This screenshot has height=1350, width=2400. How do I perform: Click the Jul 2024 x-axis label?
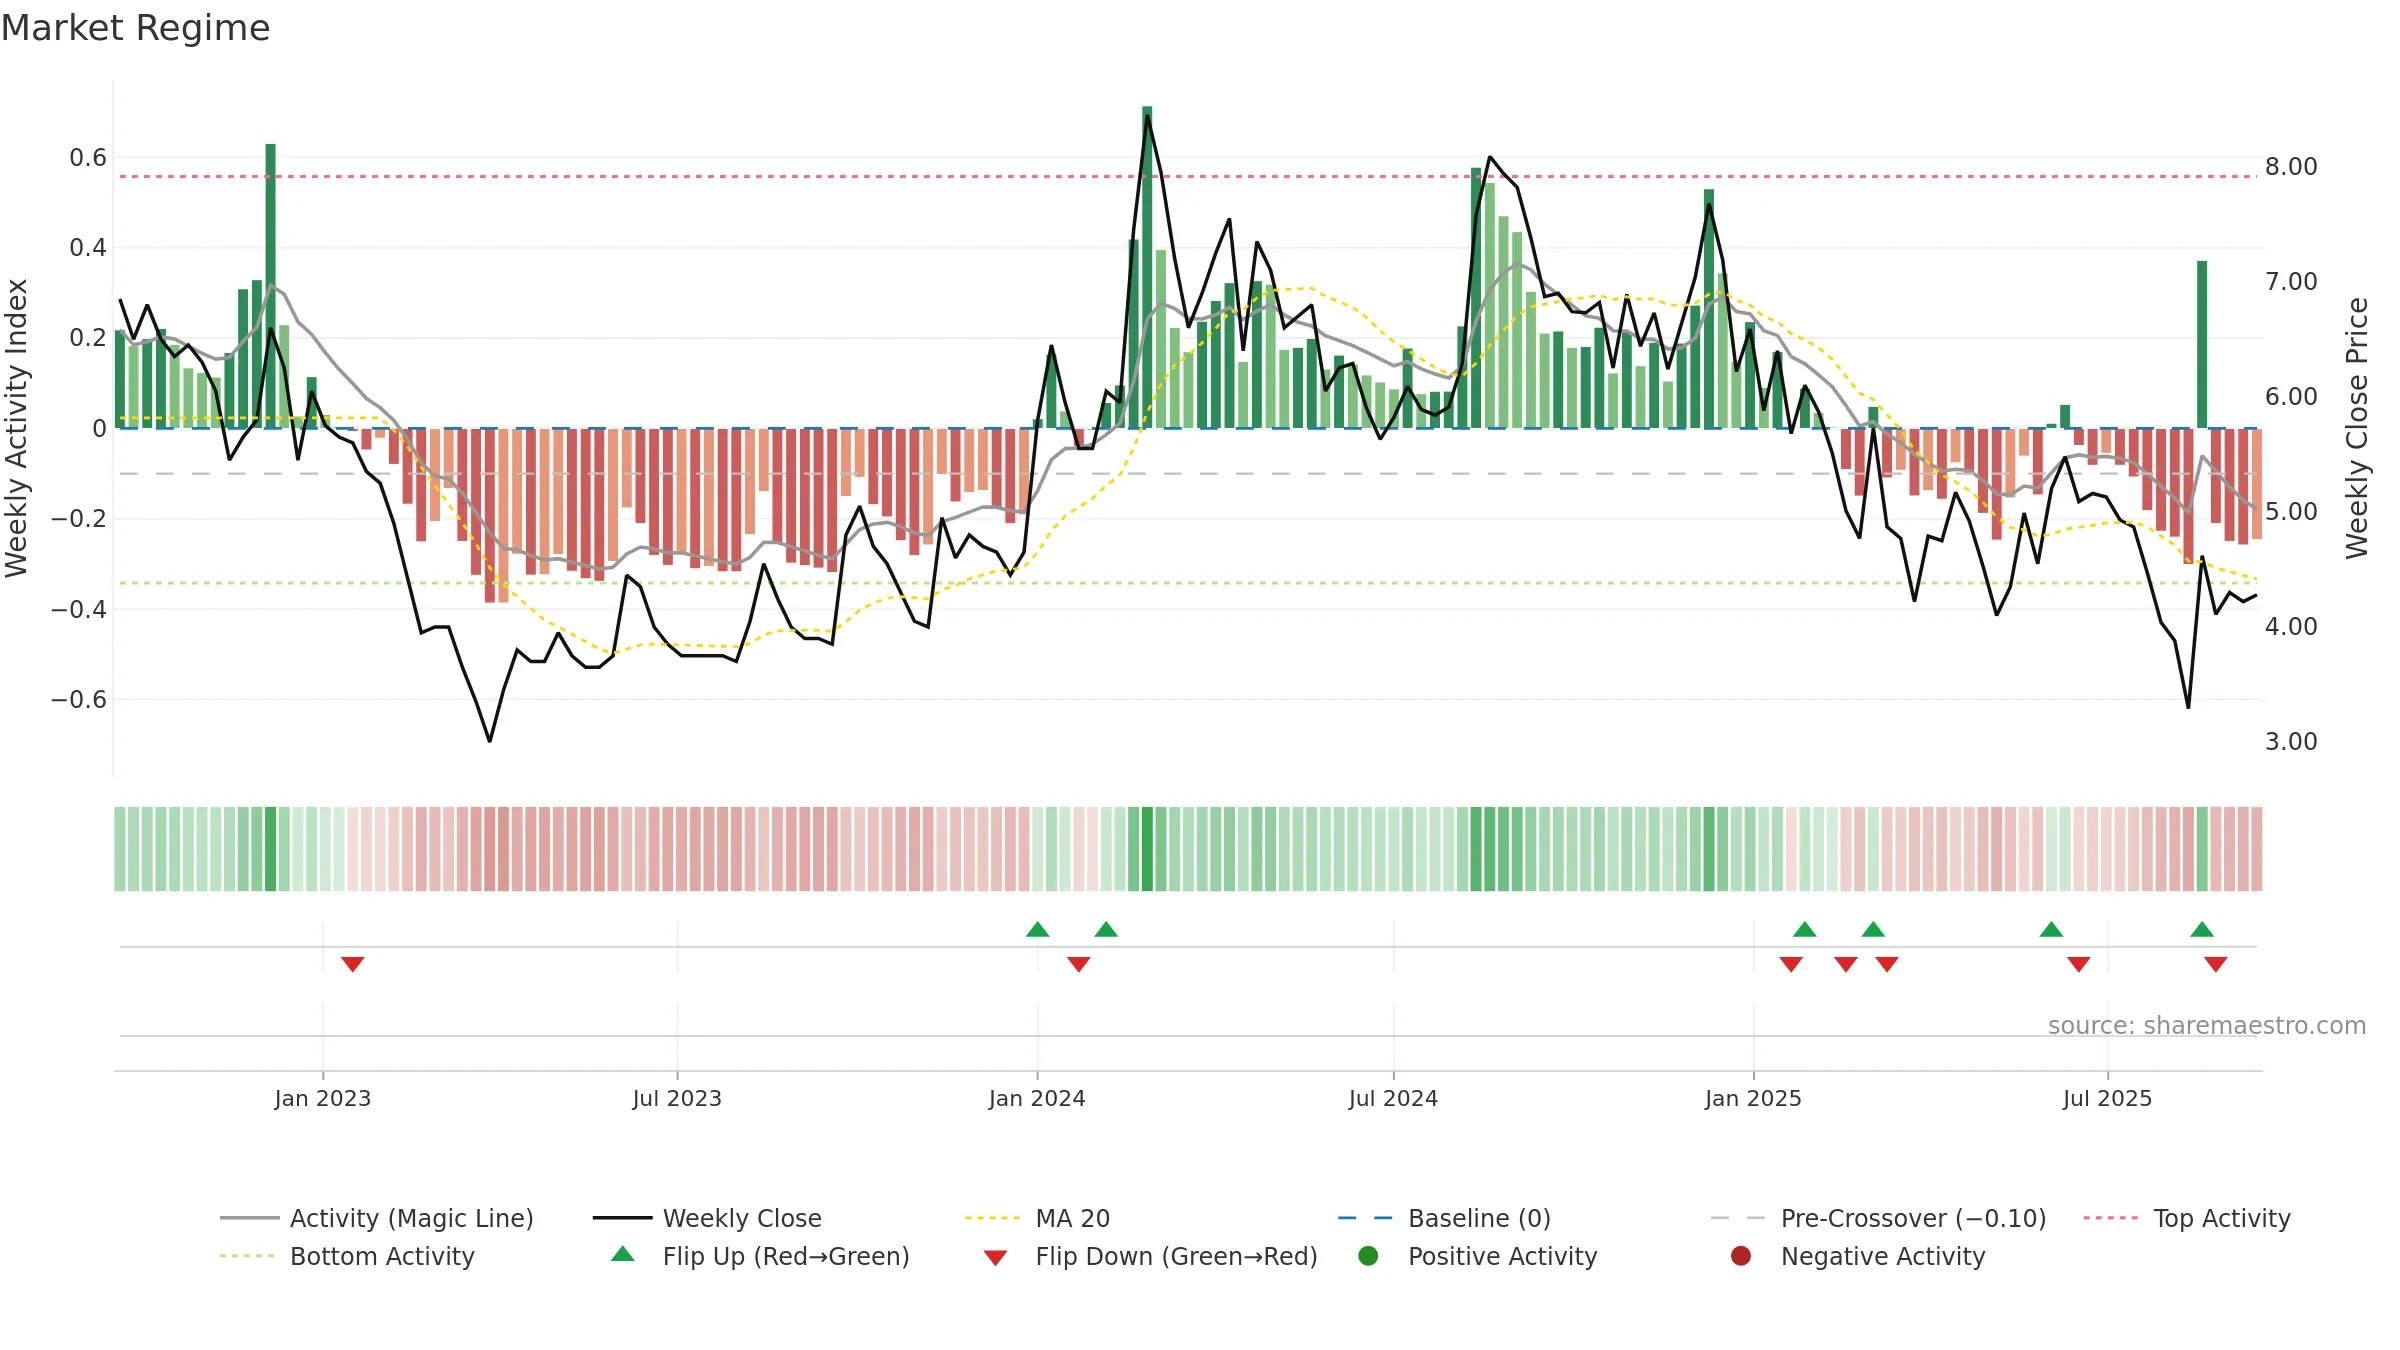(x=1393, y=1098)
